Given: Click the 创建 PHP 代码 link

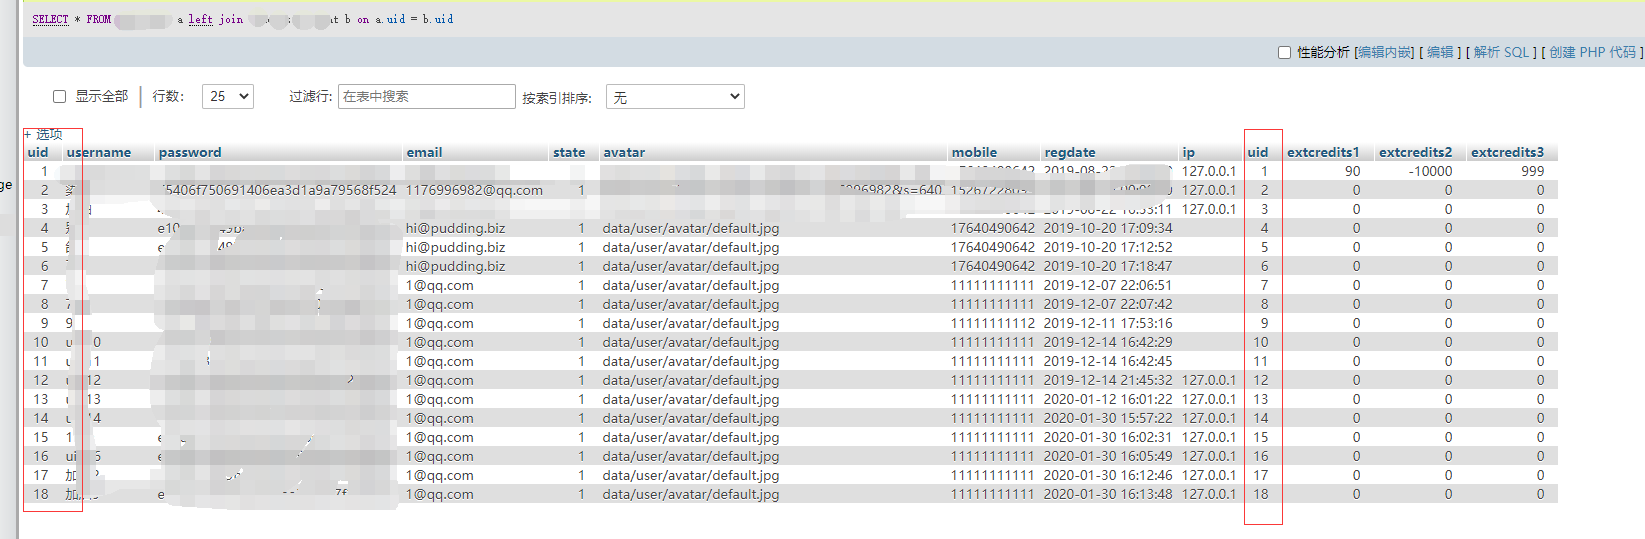Looking at the screenshot, I should 1592,53.
